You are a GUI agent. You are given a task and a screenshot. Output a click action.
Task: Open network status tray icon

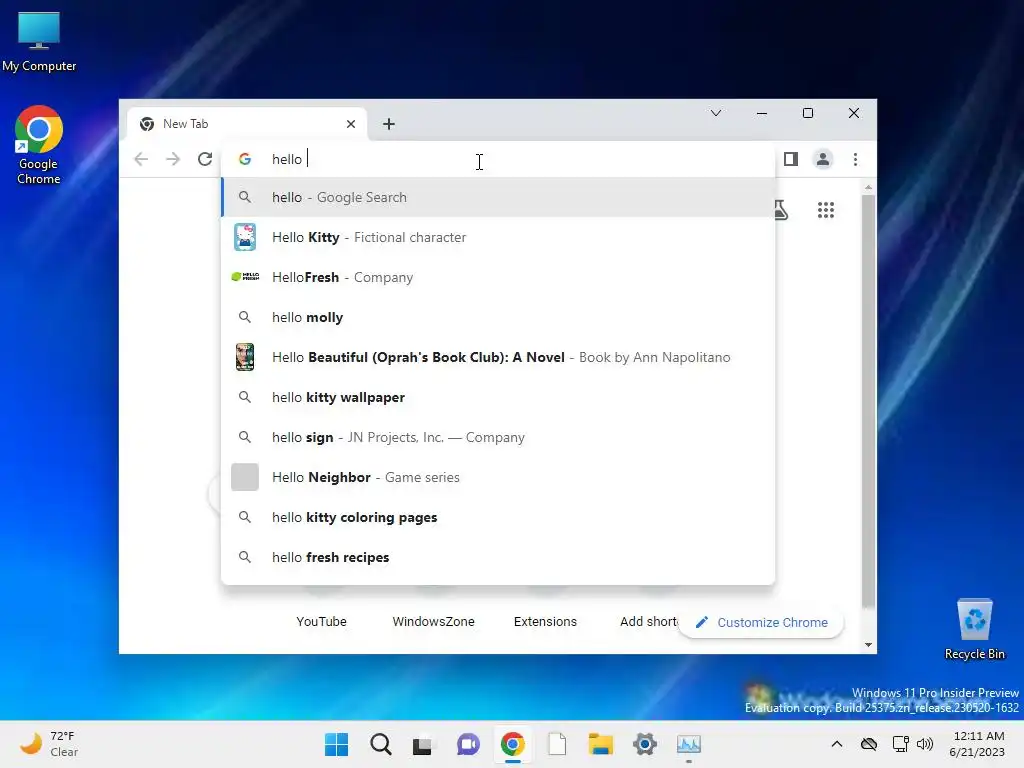point(901,744)
